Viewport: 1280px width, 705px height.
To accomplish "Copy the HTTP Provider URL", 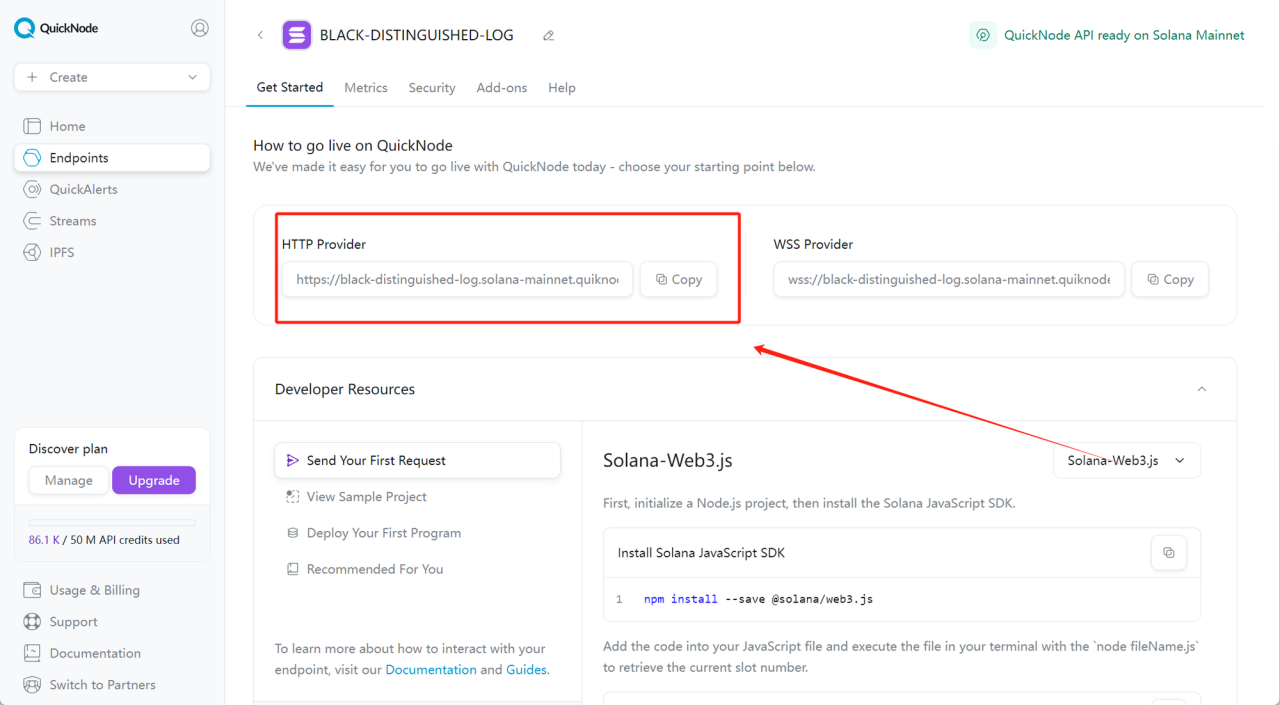I will click(x=679, y=280).
